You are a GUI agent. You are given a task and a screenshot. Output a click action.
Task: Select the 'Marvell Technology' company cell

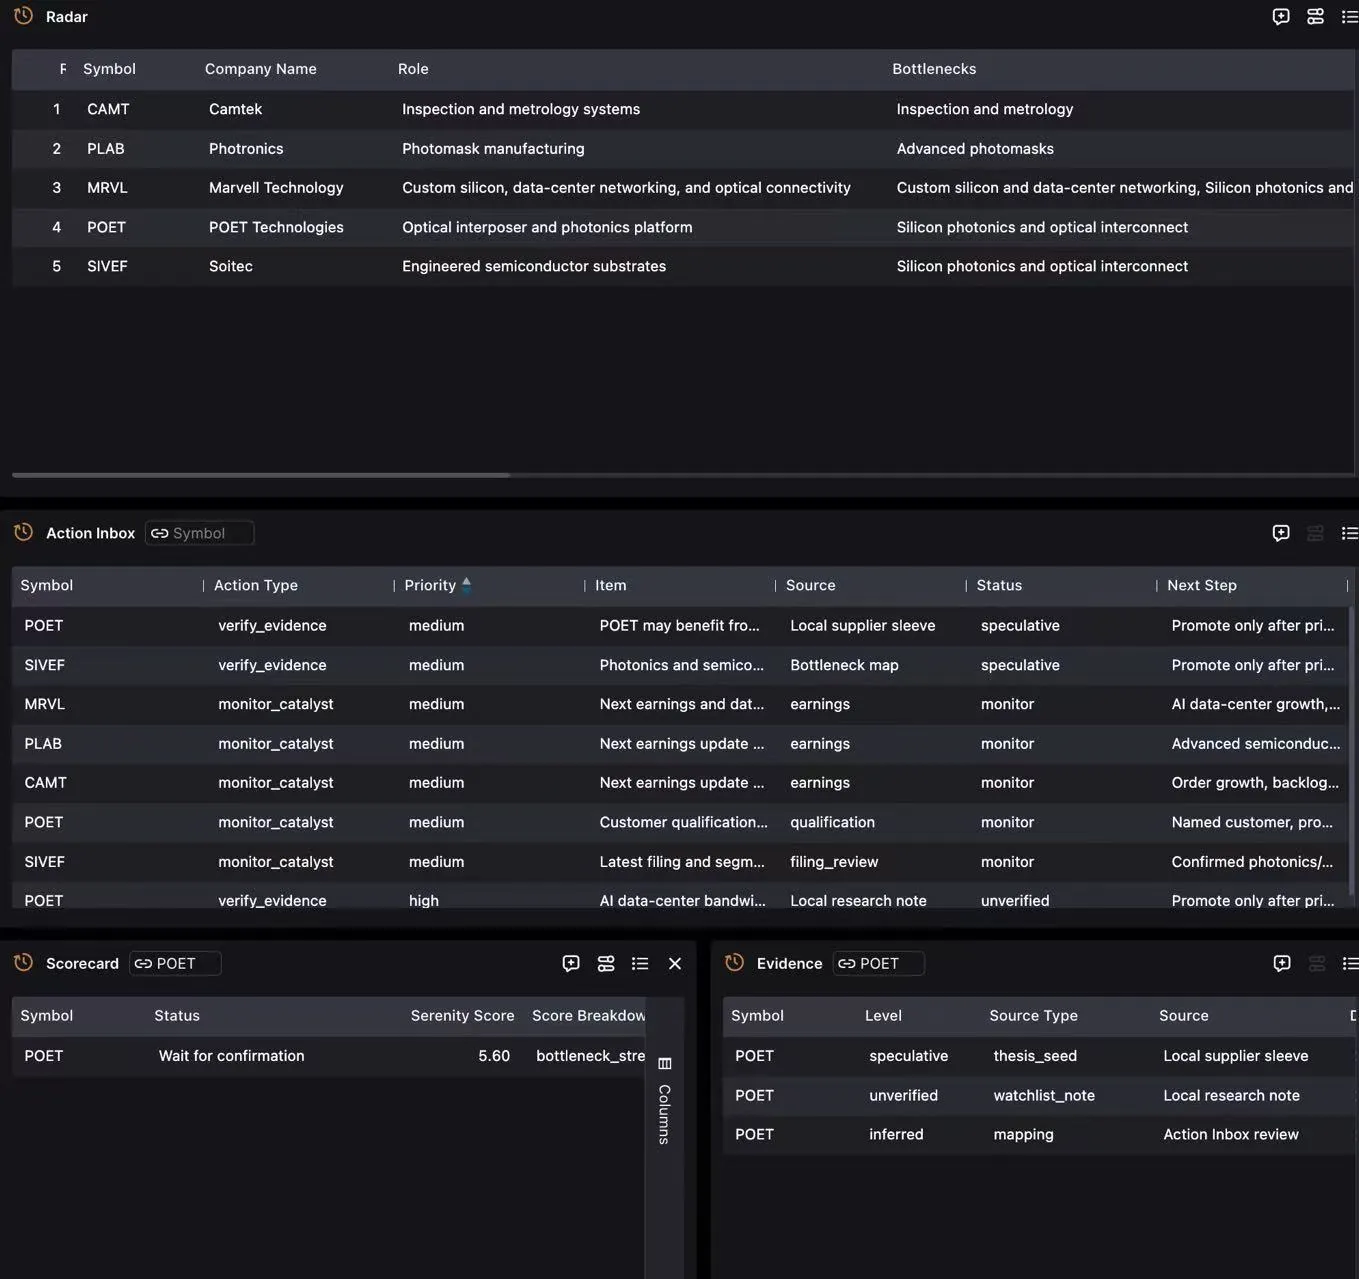point(276,187)
